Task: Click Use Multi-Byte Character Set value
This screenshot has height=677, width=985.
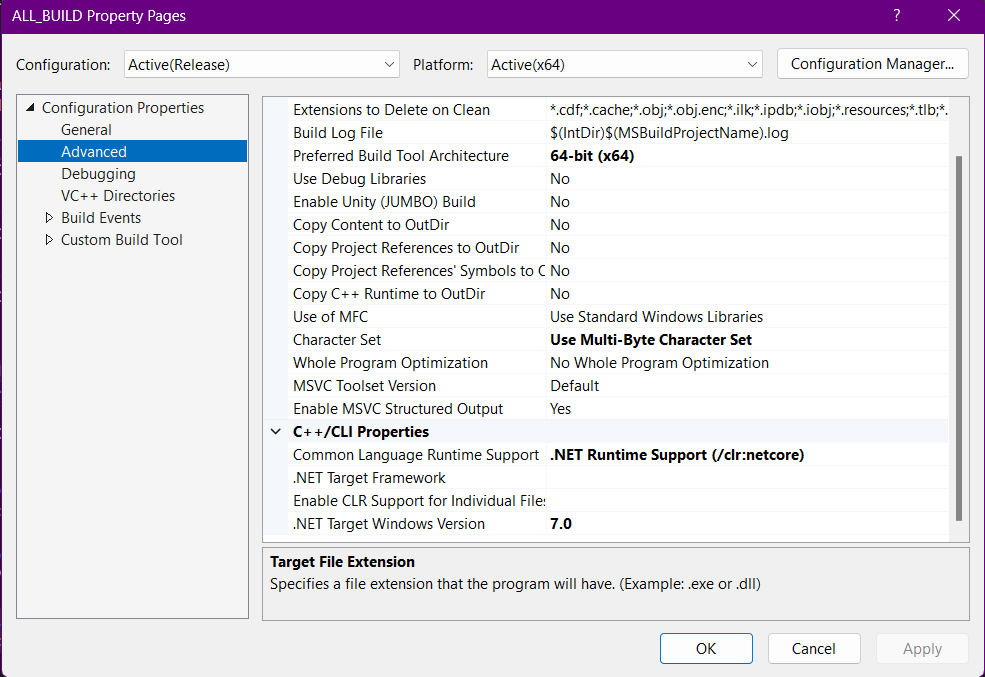Action: click(x=651, y=340)
